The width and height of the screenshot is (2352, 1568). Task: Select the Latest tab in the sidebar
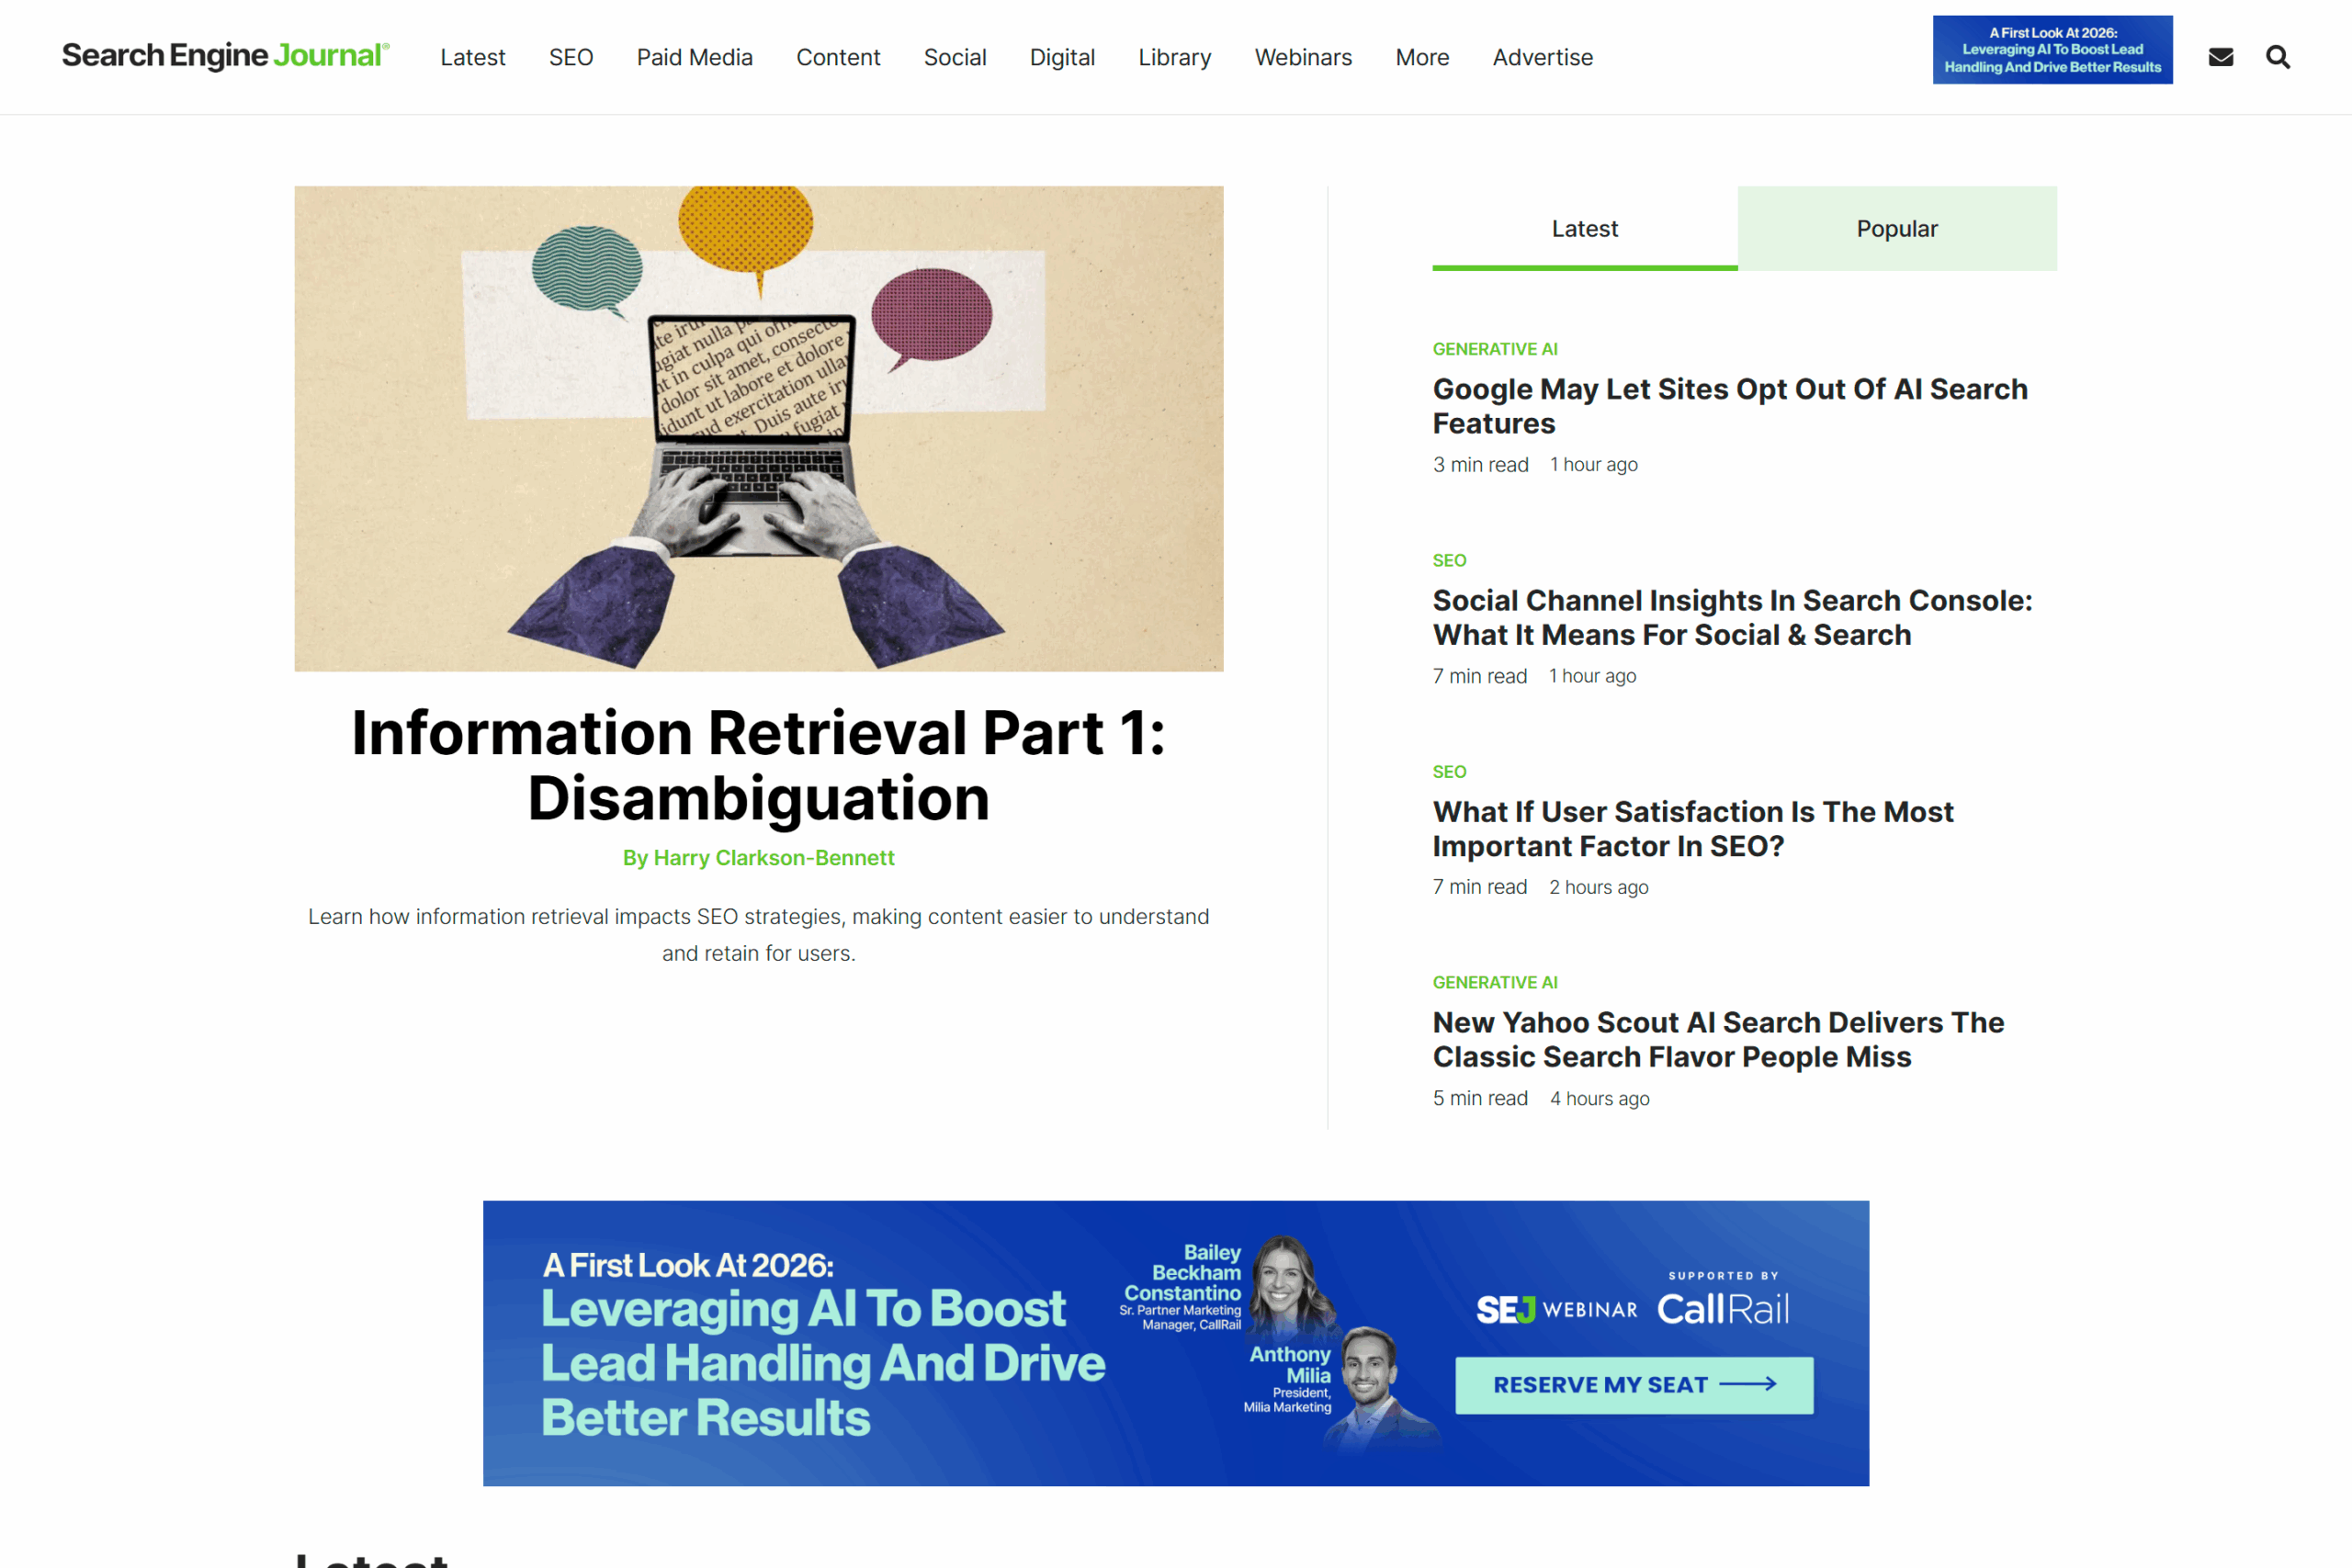pyautogui.click(x=1584, y=228)
